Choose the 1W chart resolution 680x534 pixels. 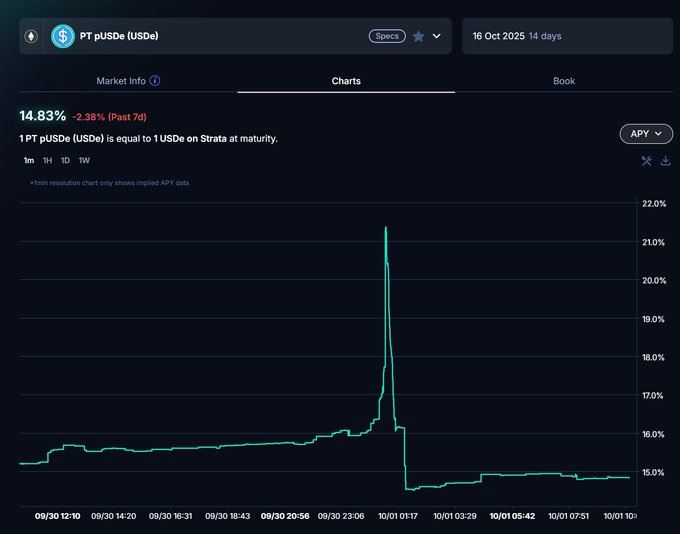pyautogui.click(x=84, y=160)
